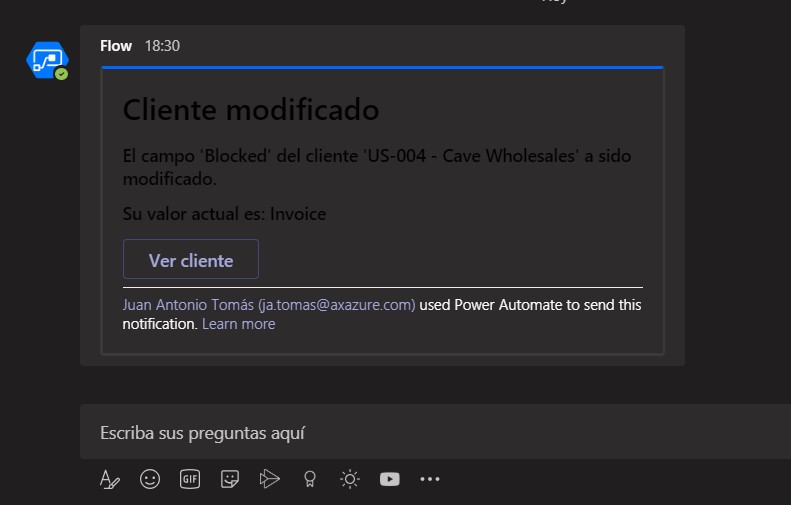Viewport: 791px width, 505px height.
Task: Click the Cliente modificado card title
Action: 251,109
